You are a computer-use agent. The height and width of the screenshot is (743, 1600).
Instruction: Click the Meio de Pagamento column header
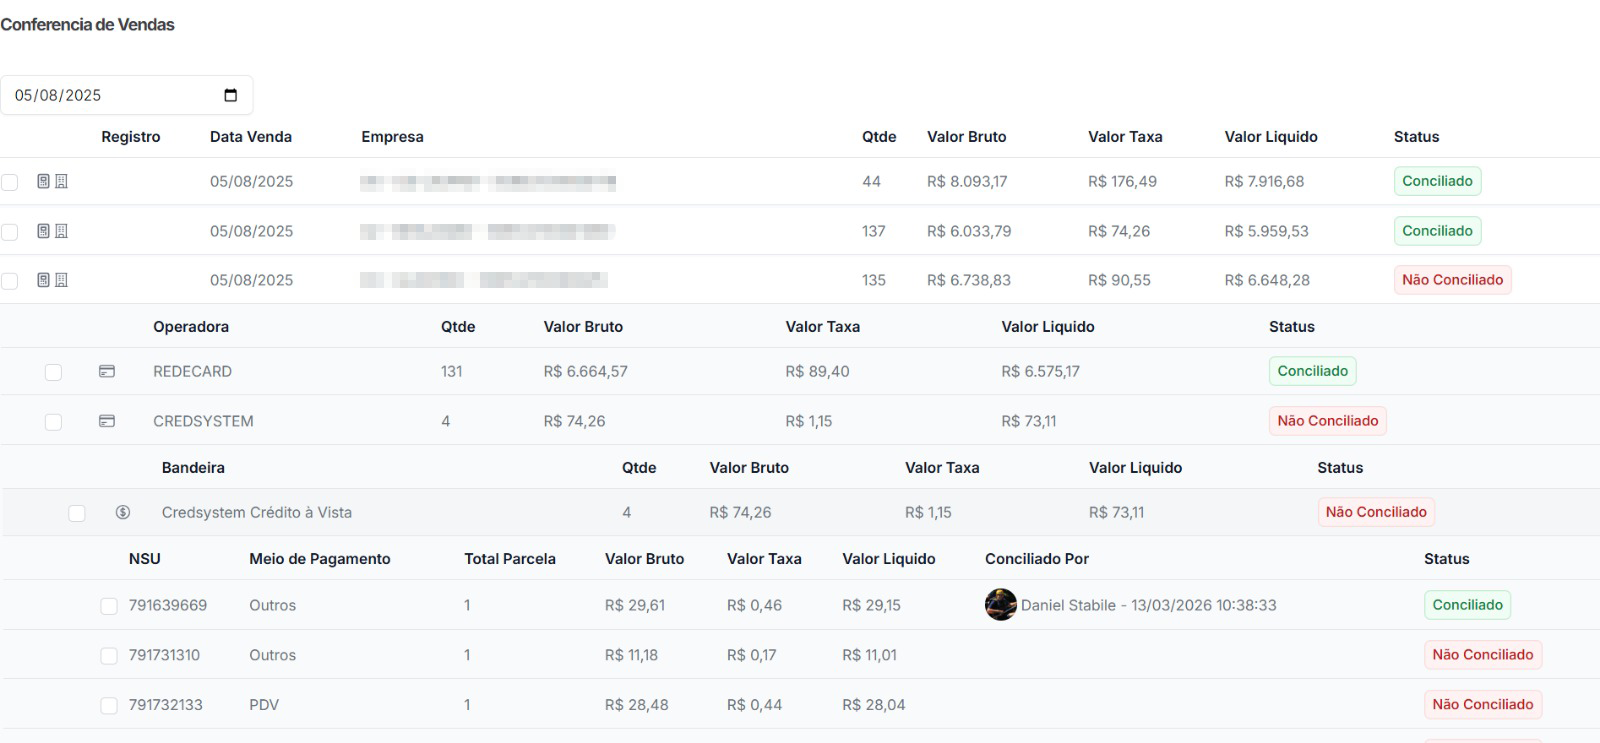tap(319, 559)
